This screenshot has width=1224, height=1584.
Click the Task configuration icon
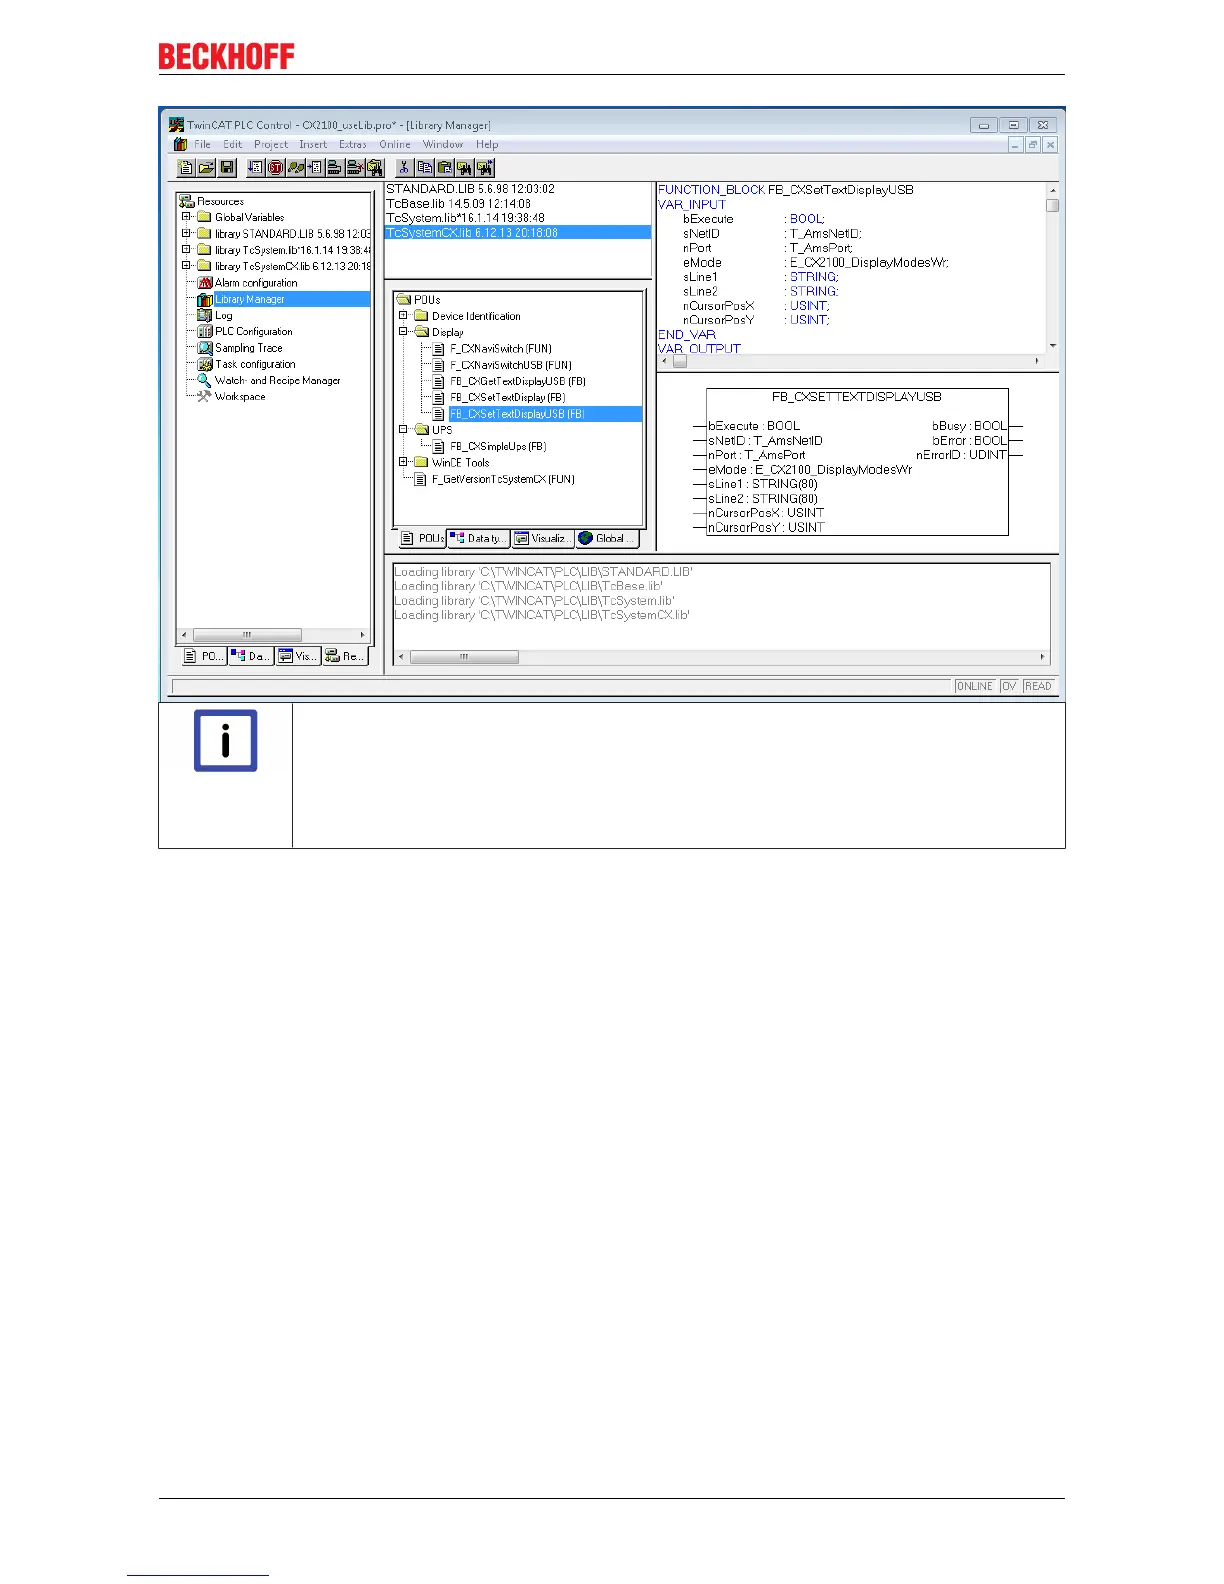click(x=205, y=364)
